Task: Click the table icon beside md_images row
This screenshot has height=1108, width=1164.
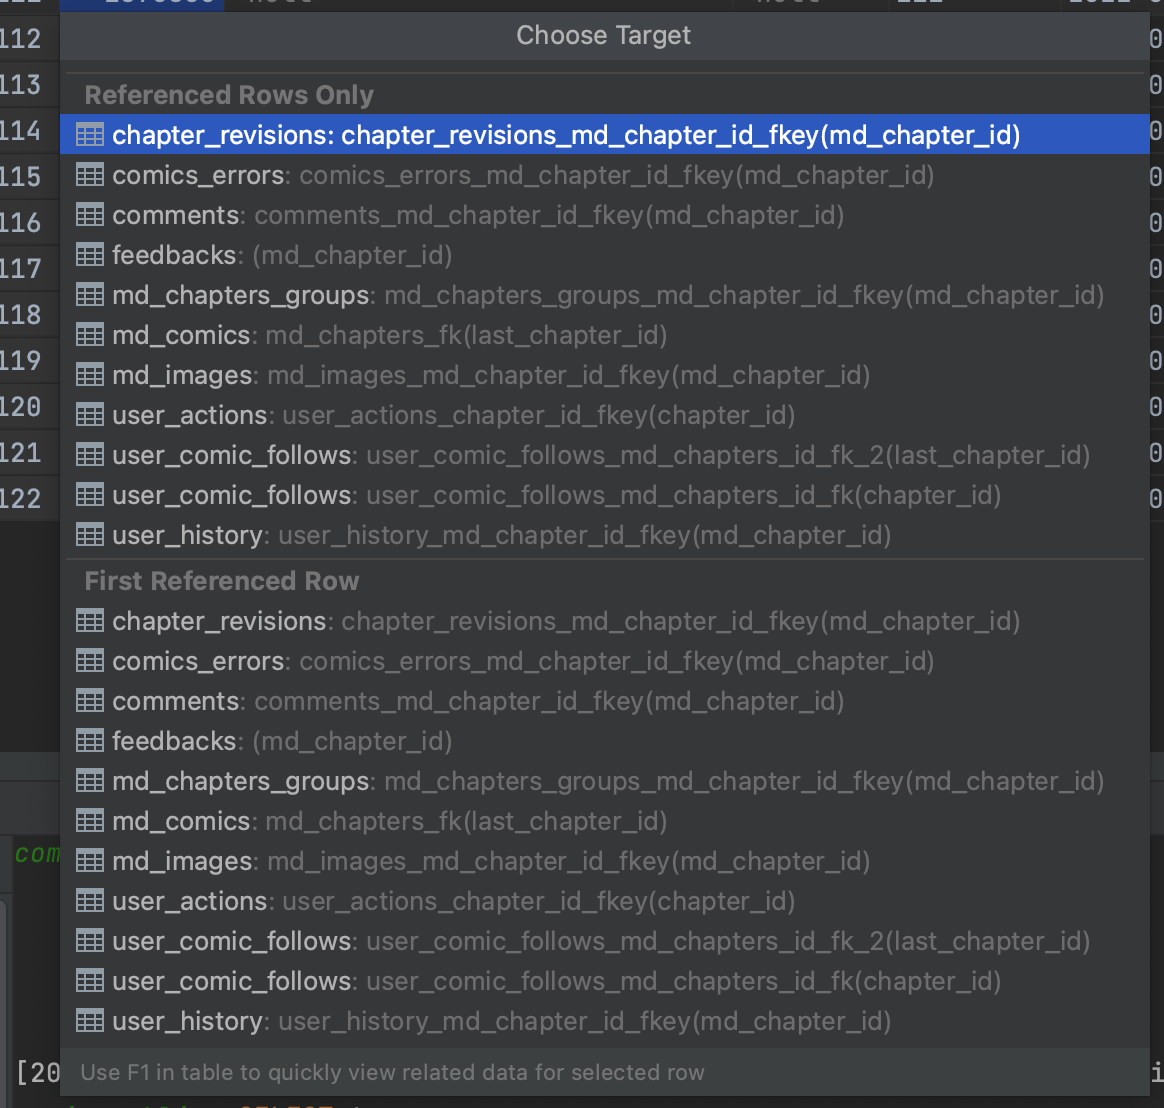Action: click(x=89, y=374)
